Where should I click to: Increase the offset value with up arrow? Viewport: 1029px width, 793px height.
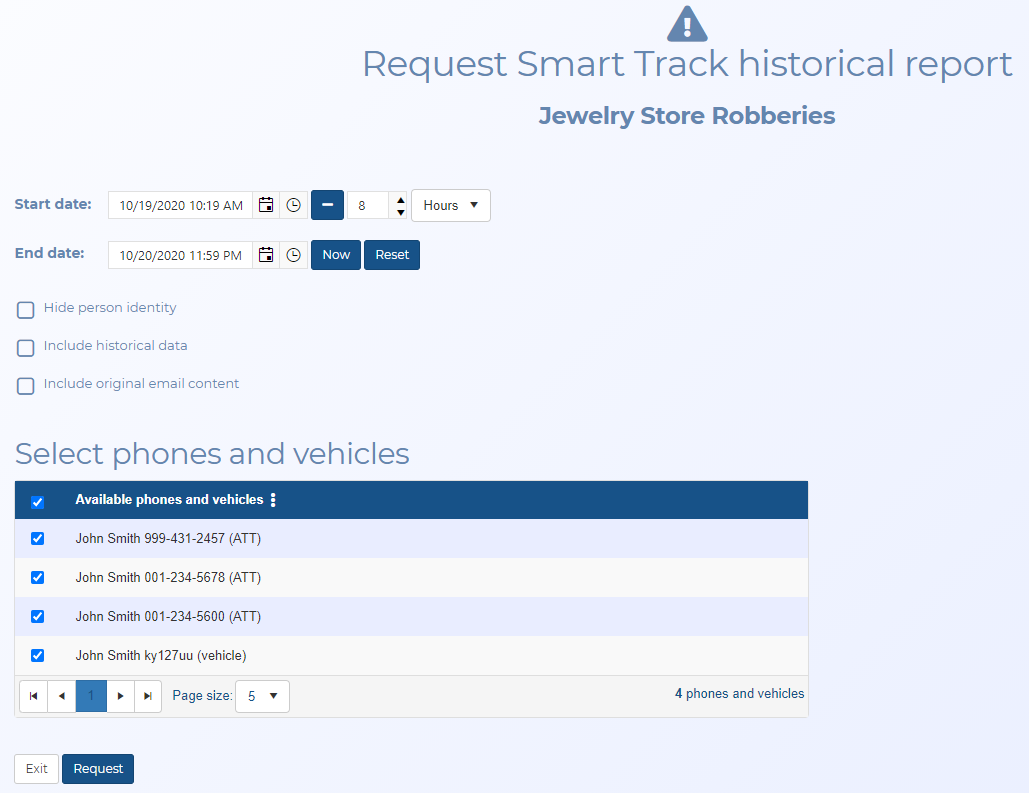[x=400, y=199]
